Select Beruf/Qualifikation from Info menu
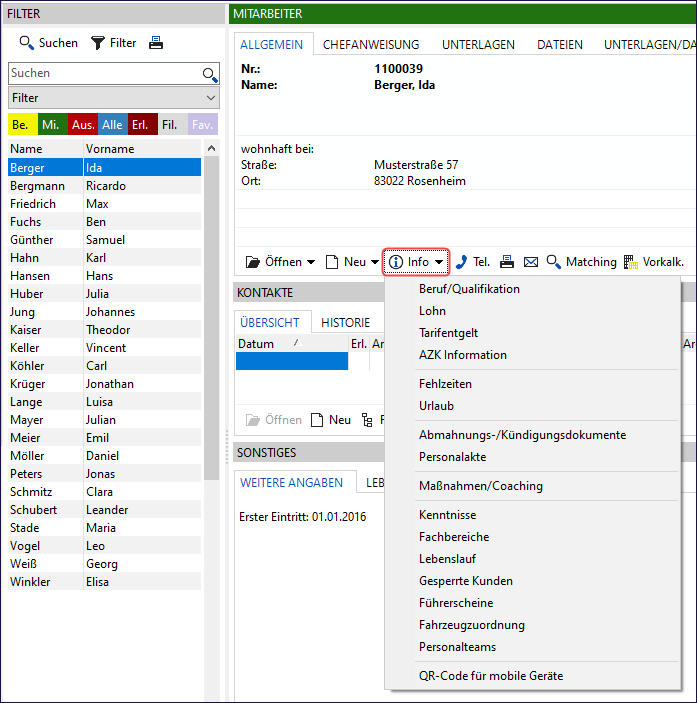The image size is (697, 703). click(x=533, y=289)
